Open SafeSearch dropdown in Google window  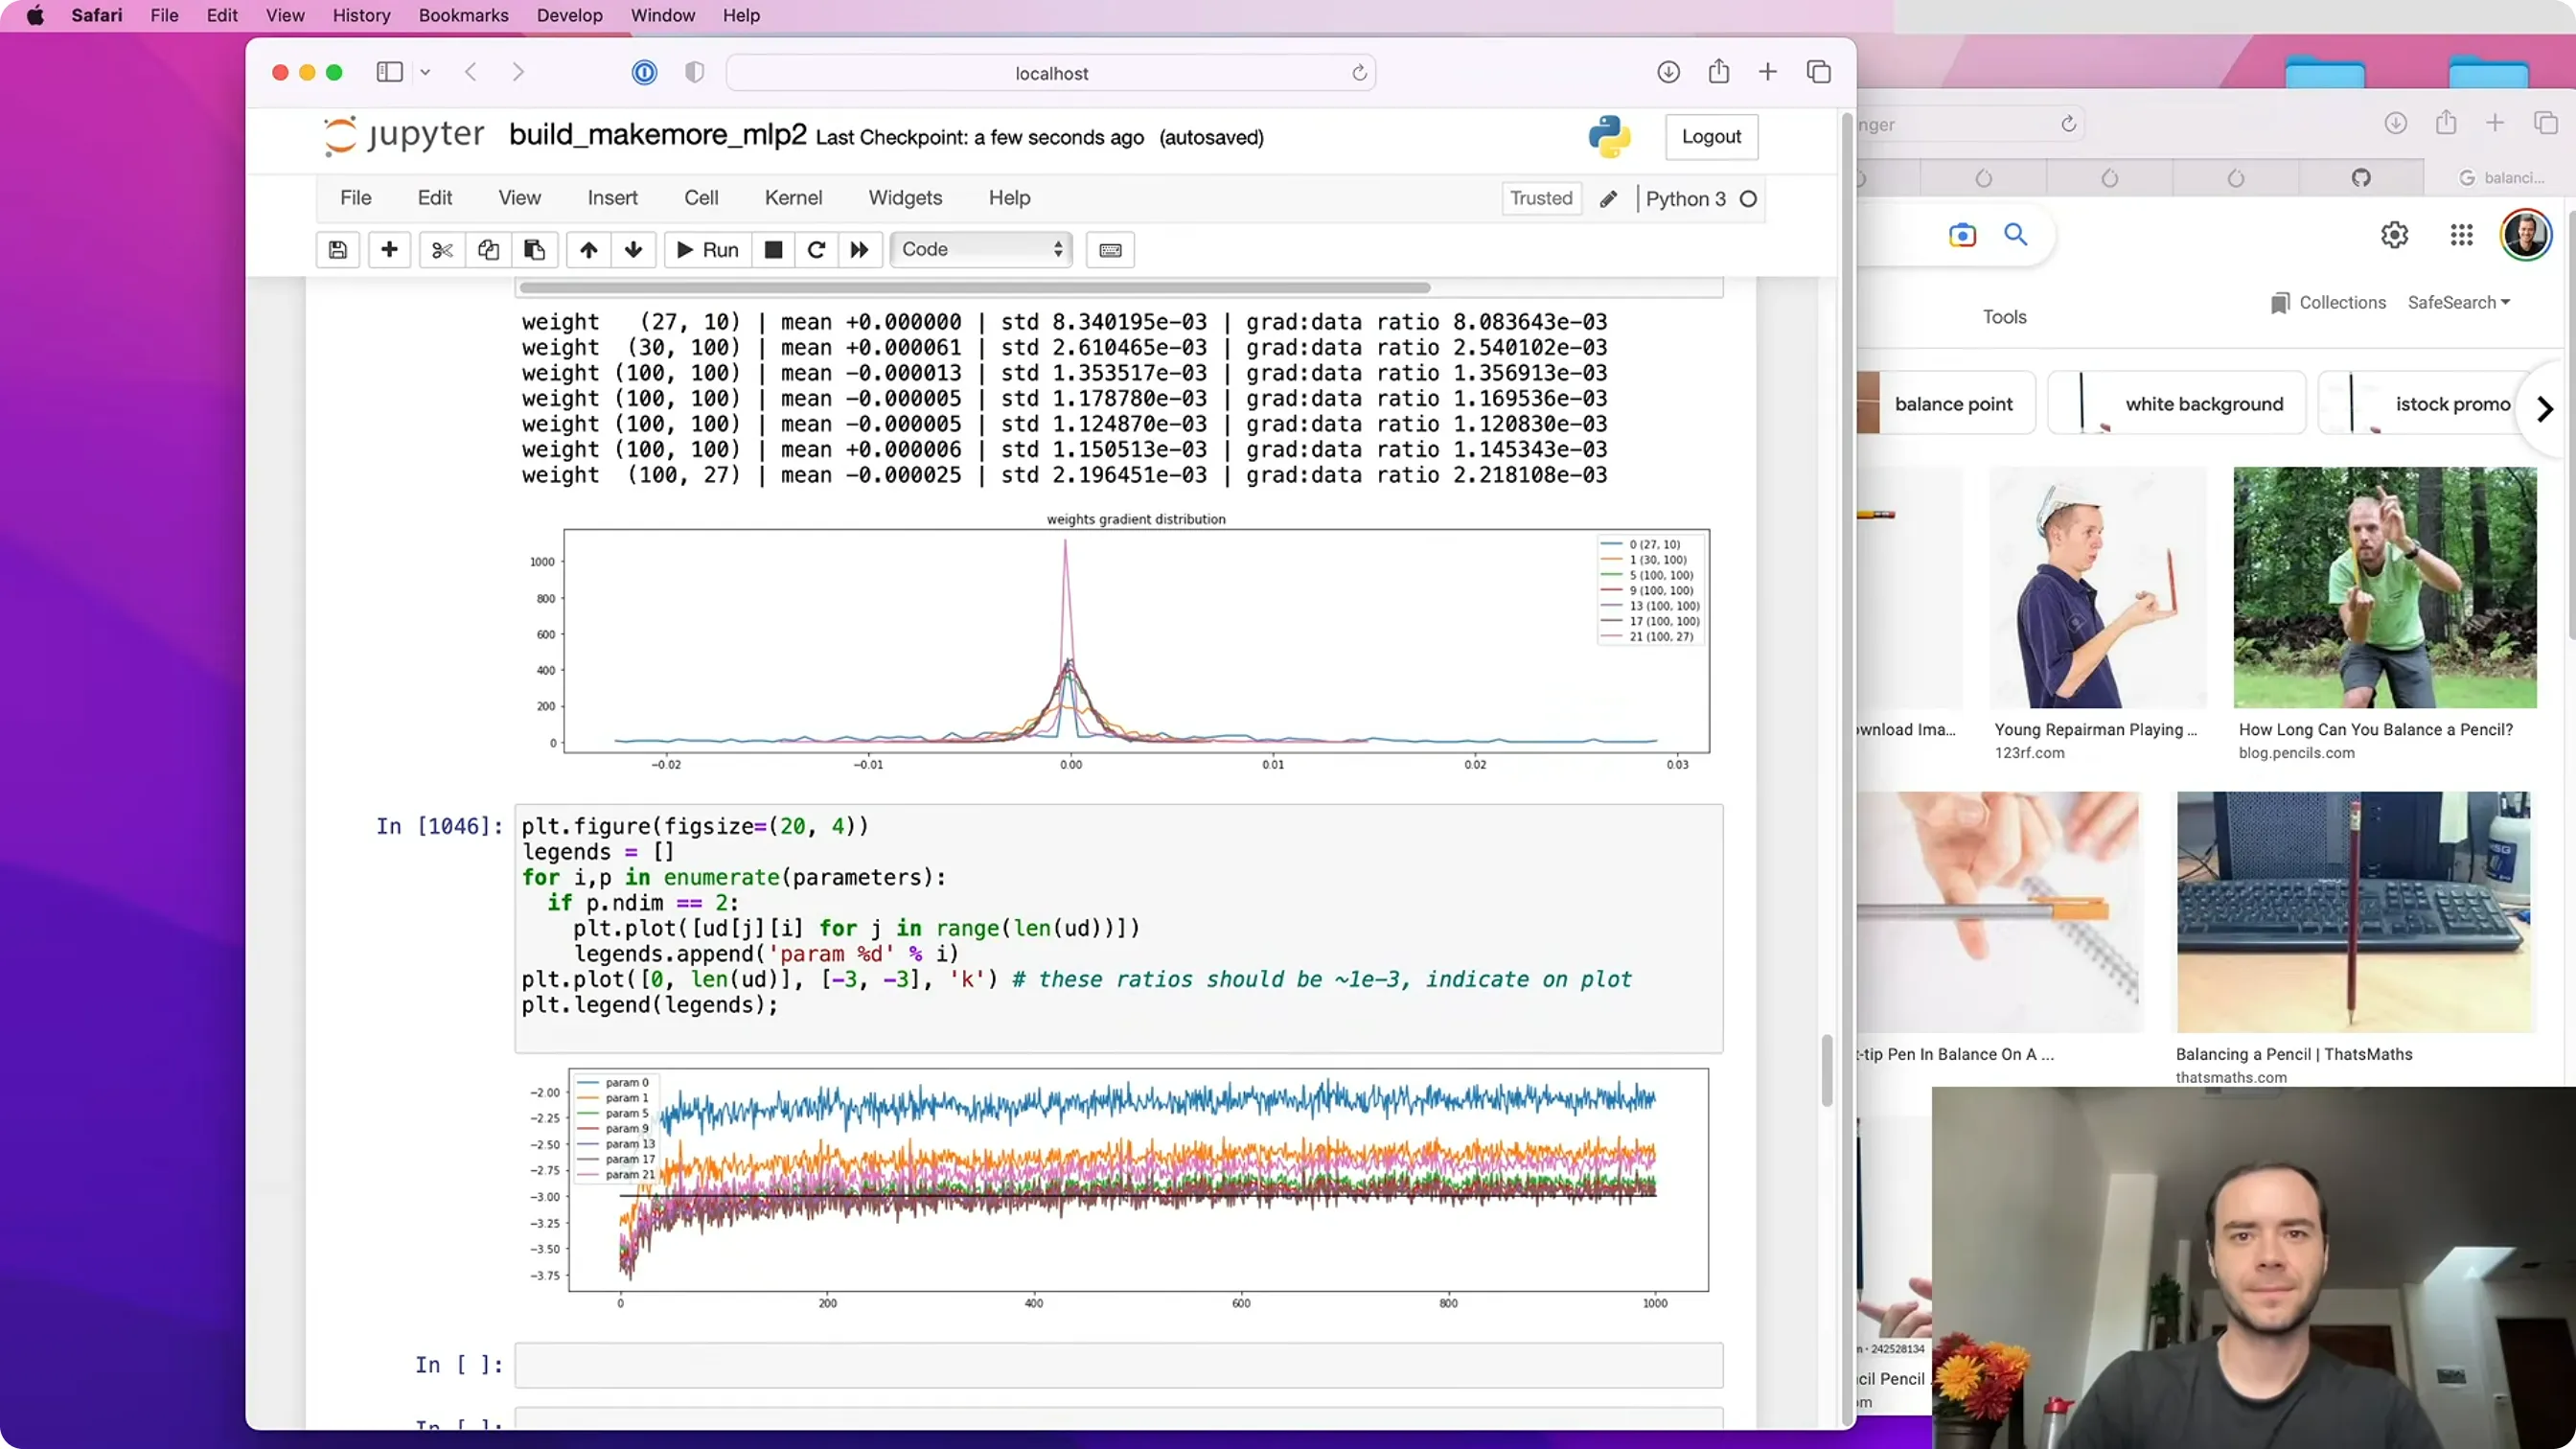(2458, 303)
